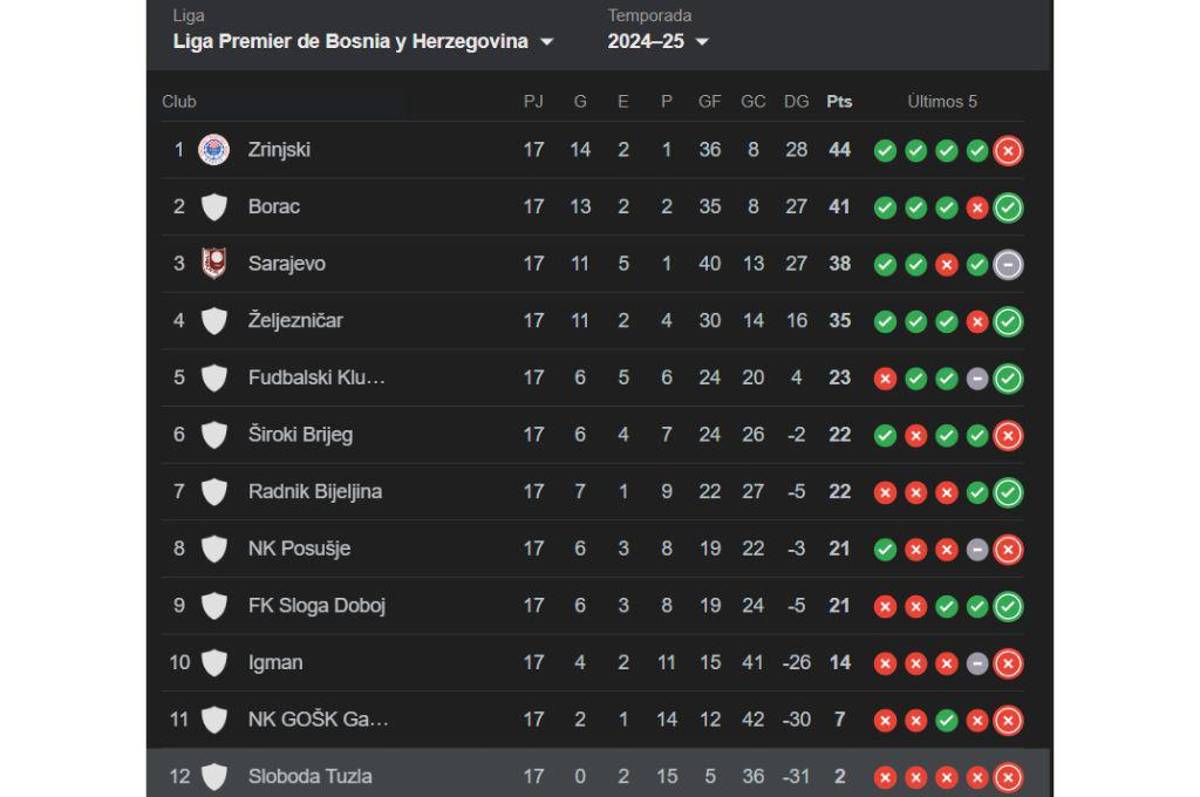Image resolution: width=1200 pixels, height=797 pixels.
Task: Click Željezničar's most recent win icon
Action: click(x=1008, y=322)
